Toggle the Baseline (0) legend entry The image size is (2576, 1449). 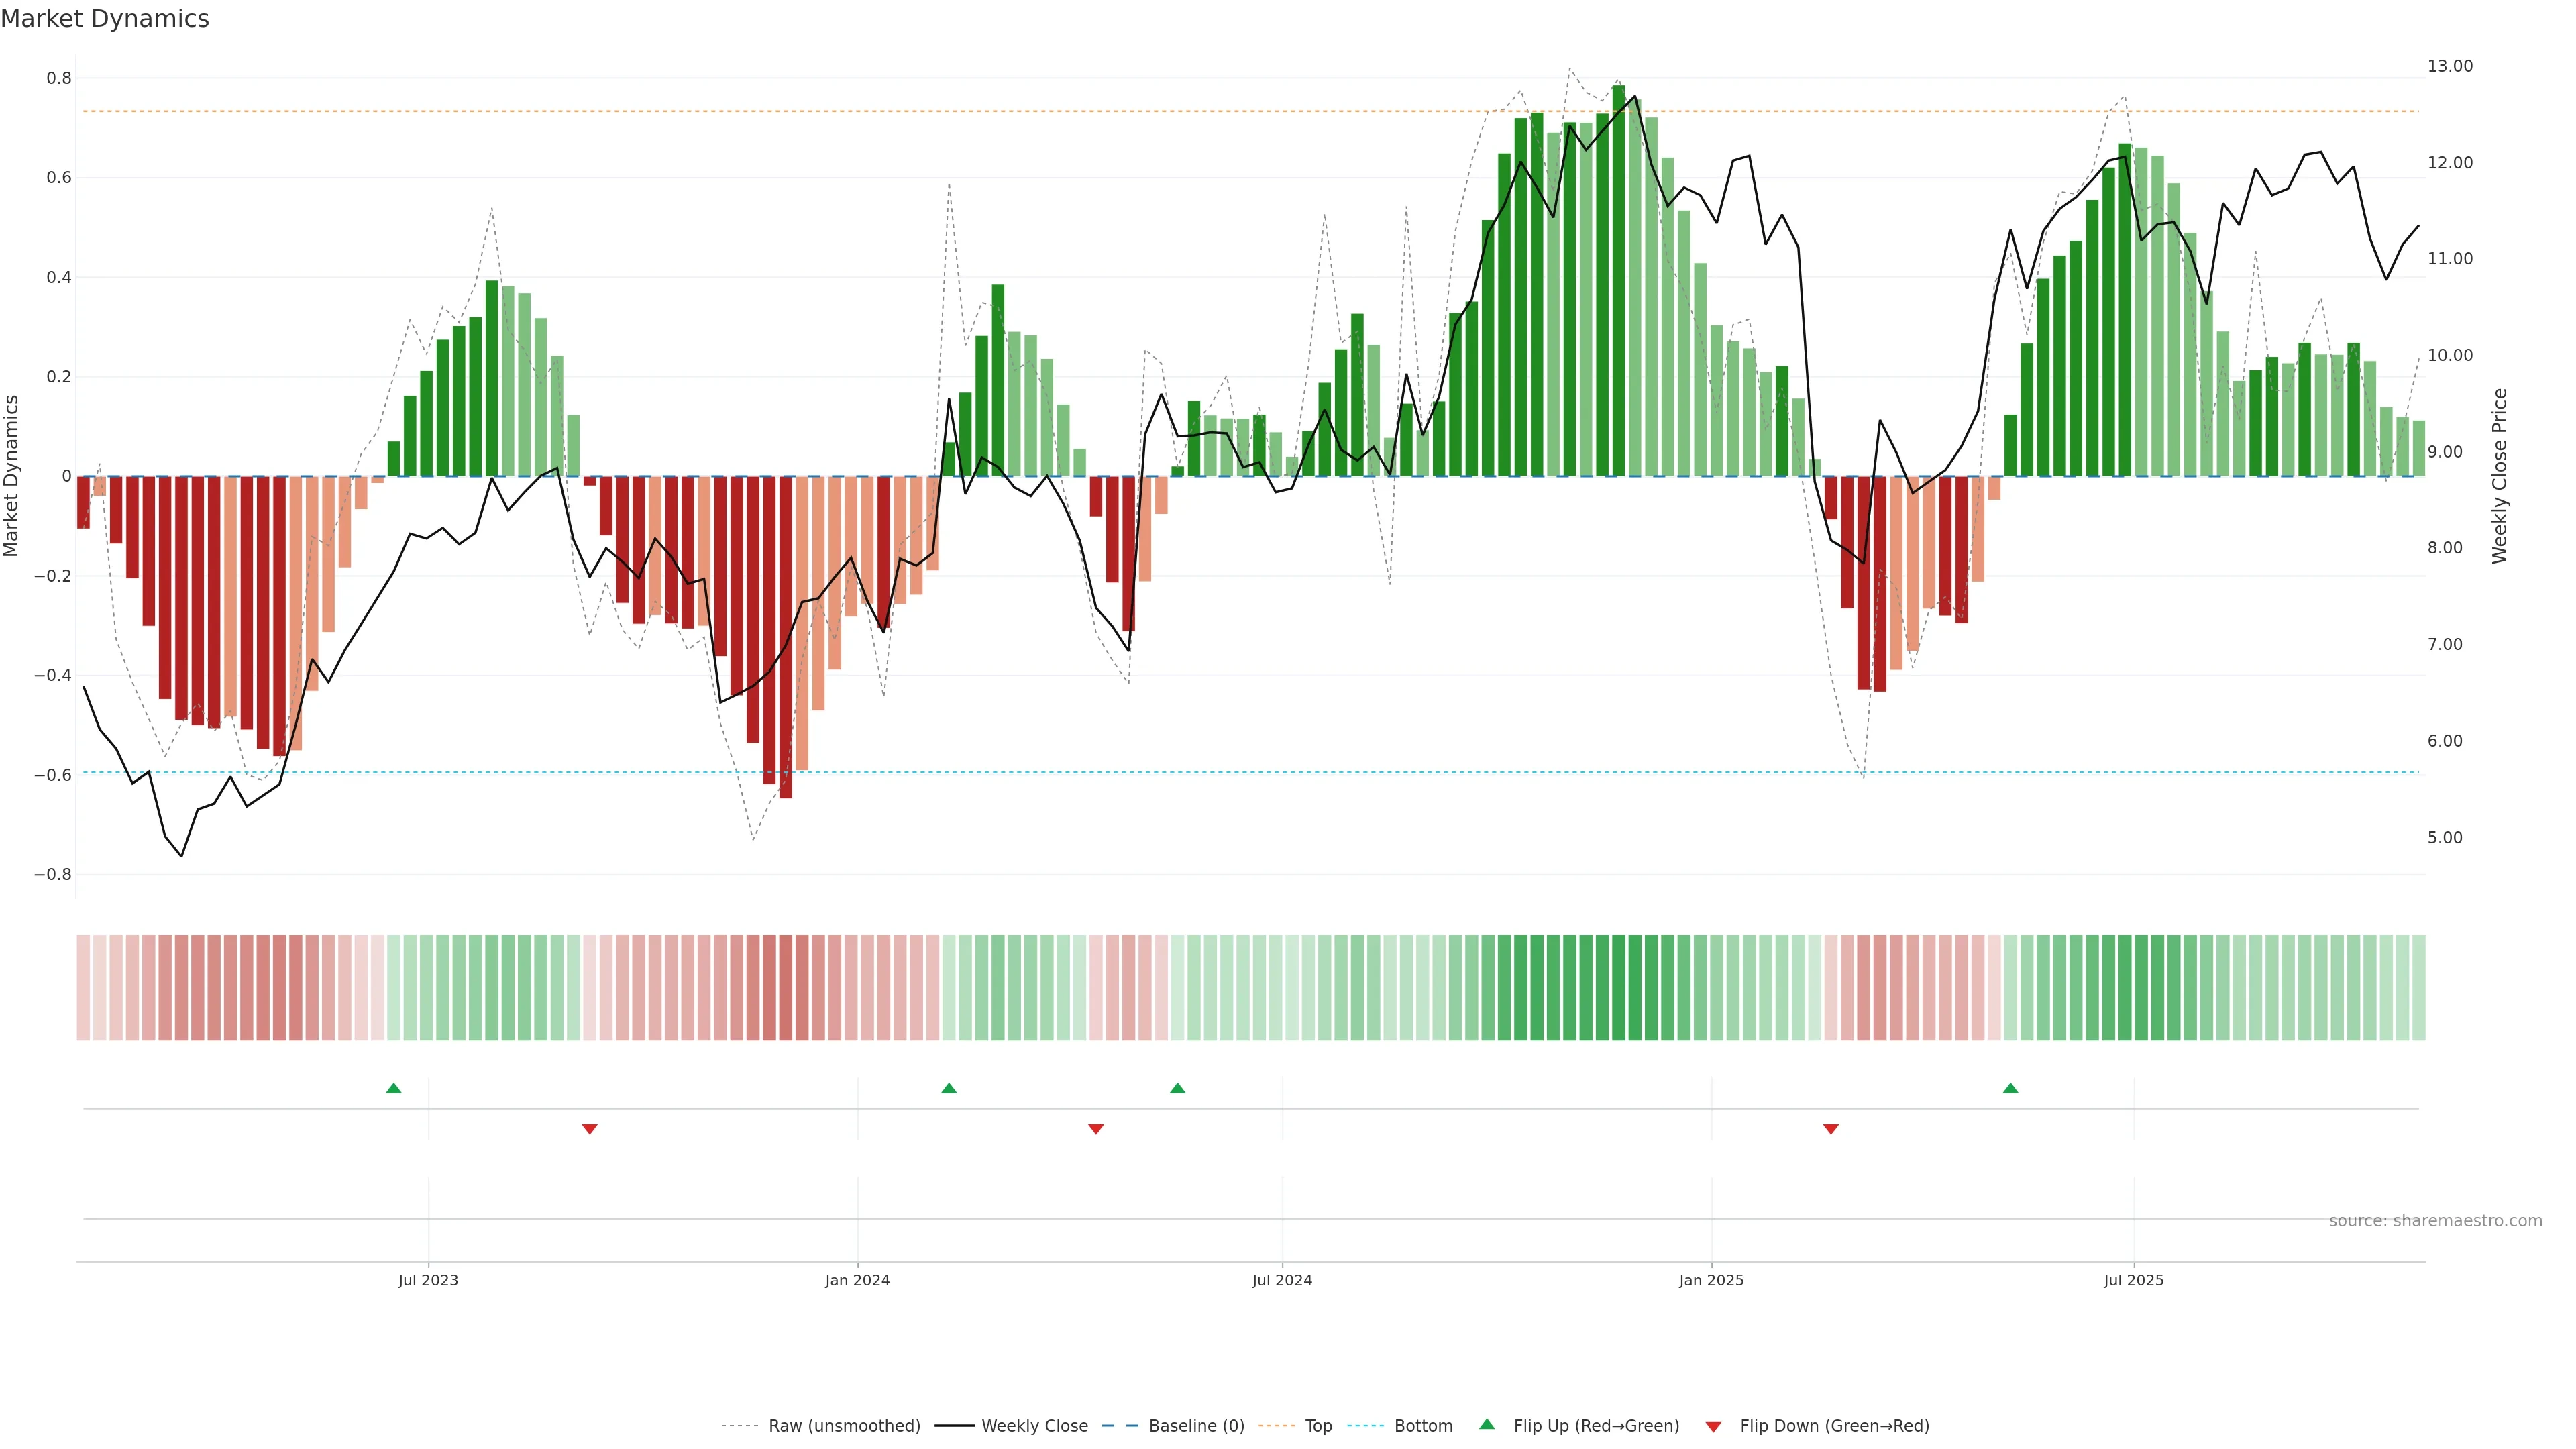1196,1426
